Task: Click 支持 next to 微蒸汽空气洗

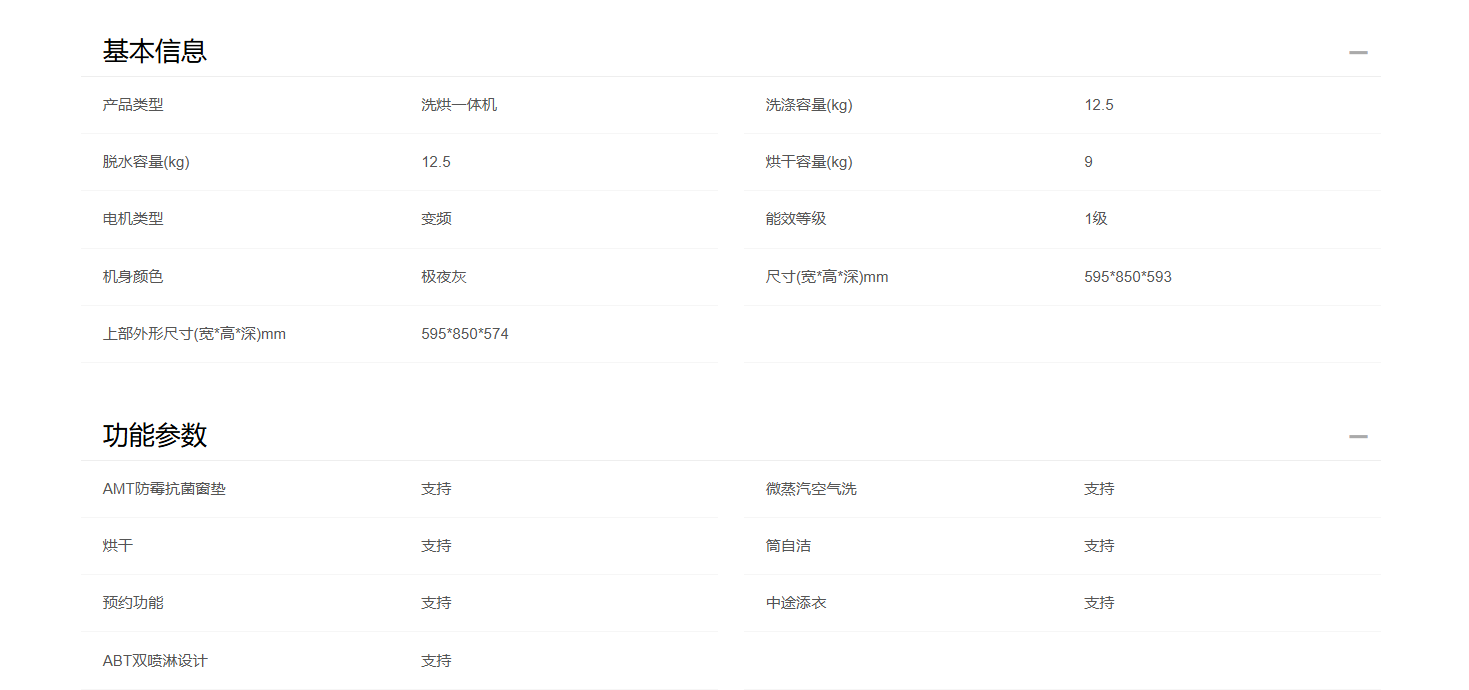Action: (1099, 489)
